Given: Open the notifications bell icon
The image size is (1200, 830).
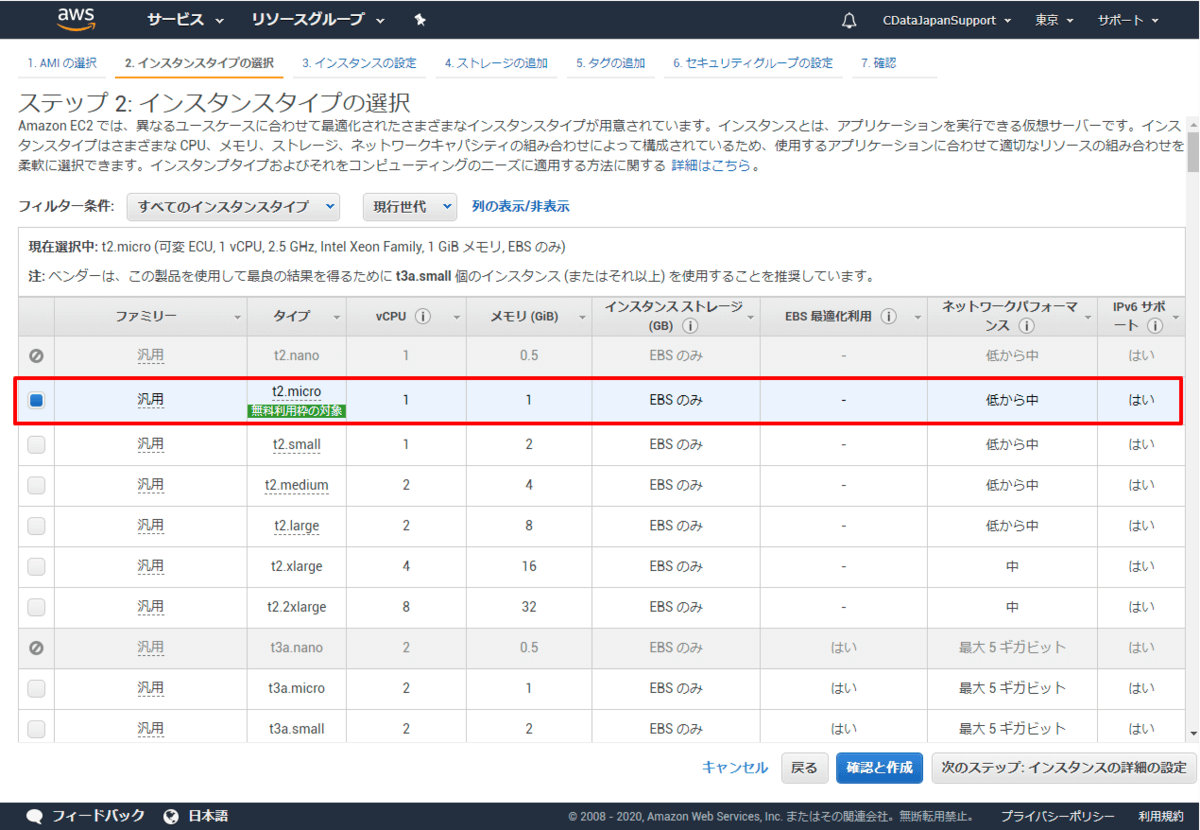Looking at the screenshot, I should click(x=849, y=20).
